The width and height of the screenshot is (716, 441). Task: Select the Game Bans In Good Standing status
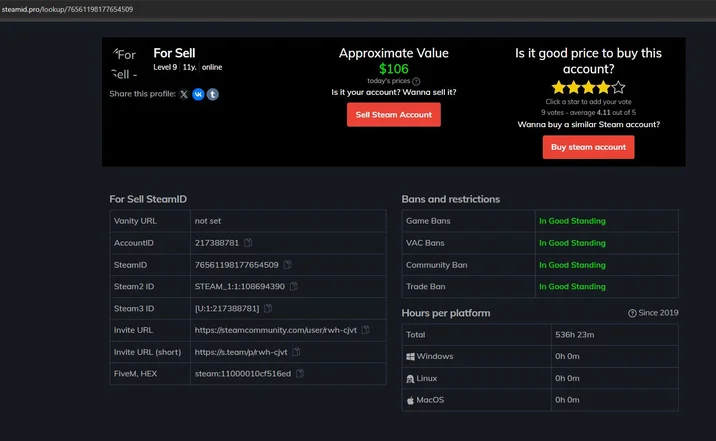click(x=572, y=221)
